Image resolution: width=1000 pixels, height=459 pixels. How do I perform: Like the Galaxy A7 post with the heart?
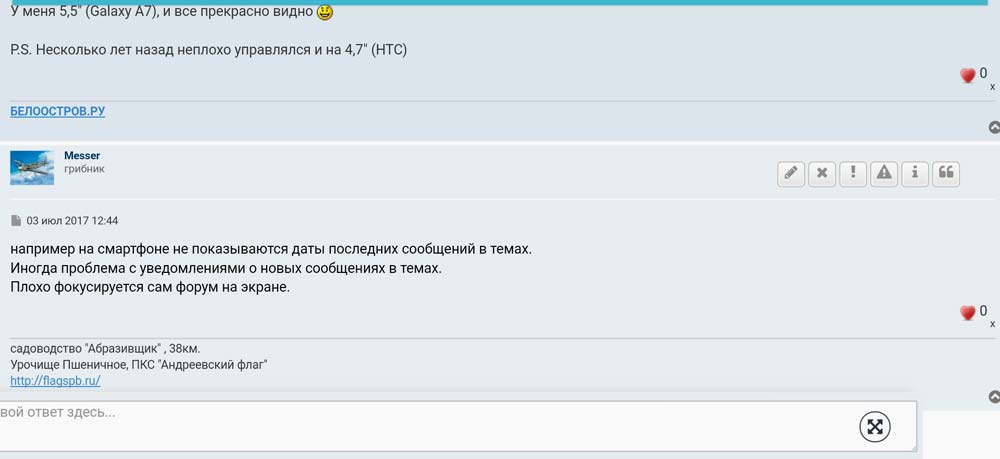pos(967,75)
